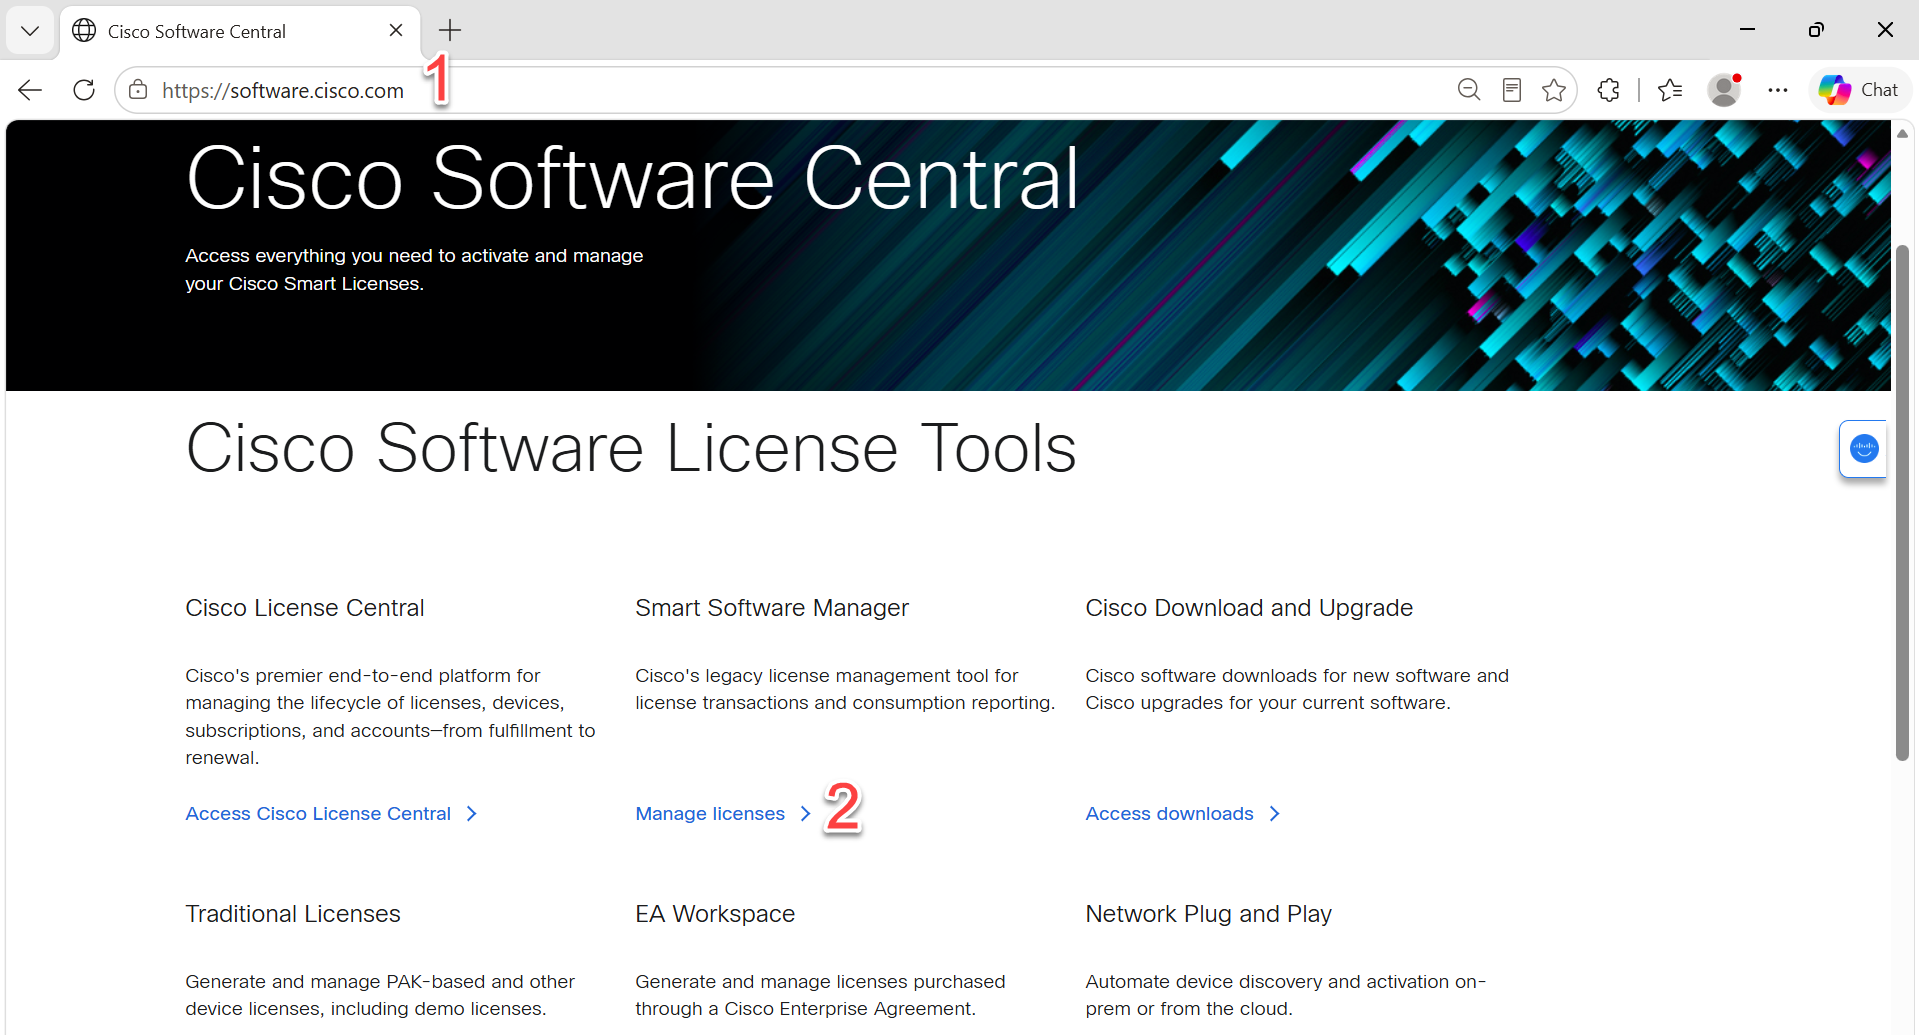Open browser extensions menu
Screen dimensions: 1919x1035
click(1609, 90)
